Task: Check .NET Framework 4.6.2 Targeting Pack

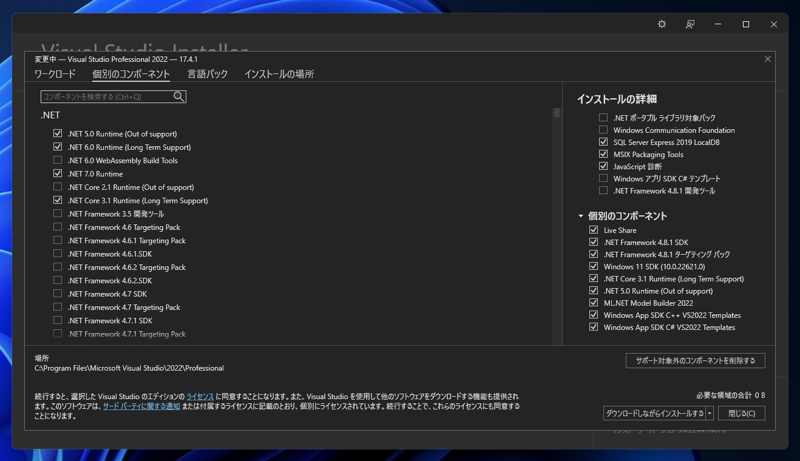Action: [58, 267]
